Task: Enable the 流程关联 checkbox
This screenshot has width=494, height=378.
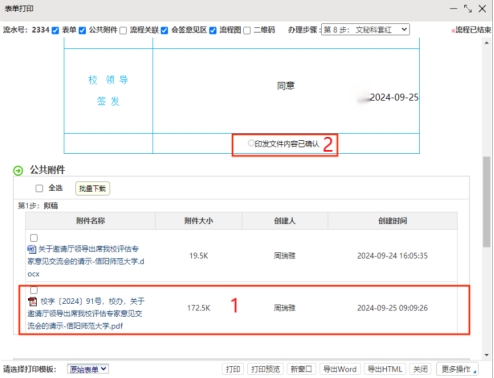Action: click(123, 30)
